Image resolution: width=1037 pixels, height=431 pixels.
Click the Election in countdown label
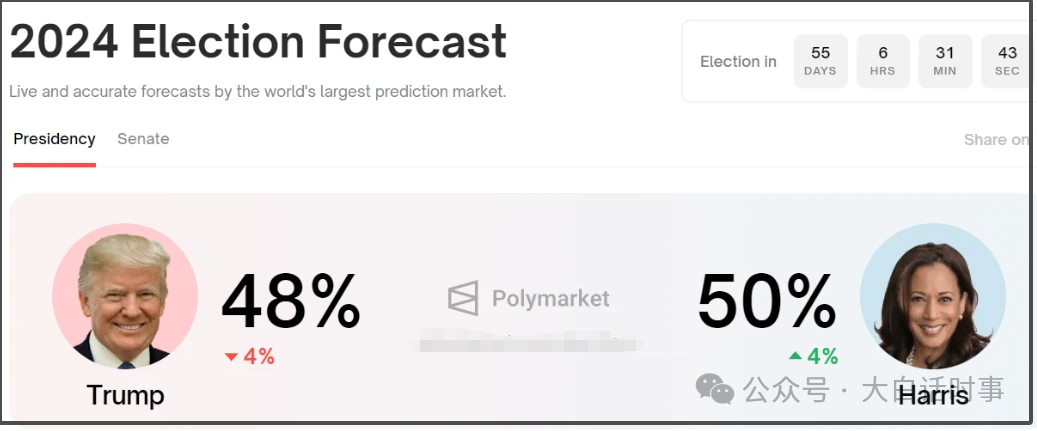738,62
